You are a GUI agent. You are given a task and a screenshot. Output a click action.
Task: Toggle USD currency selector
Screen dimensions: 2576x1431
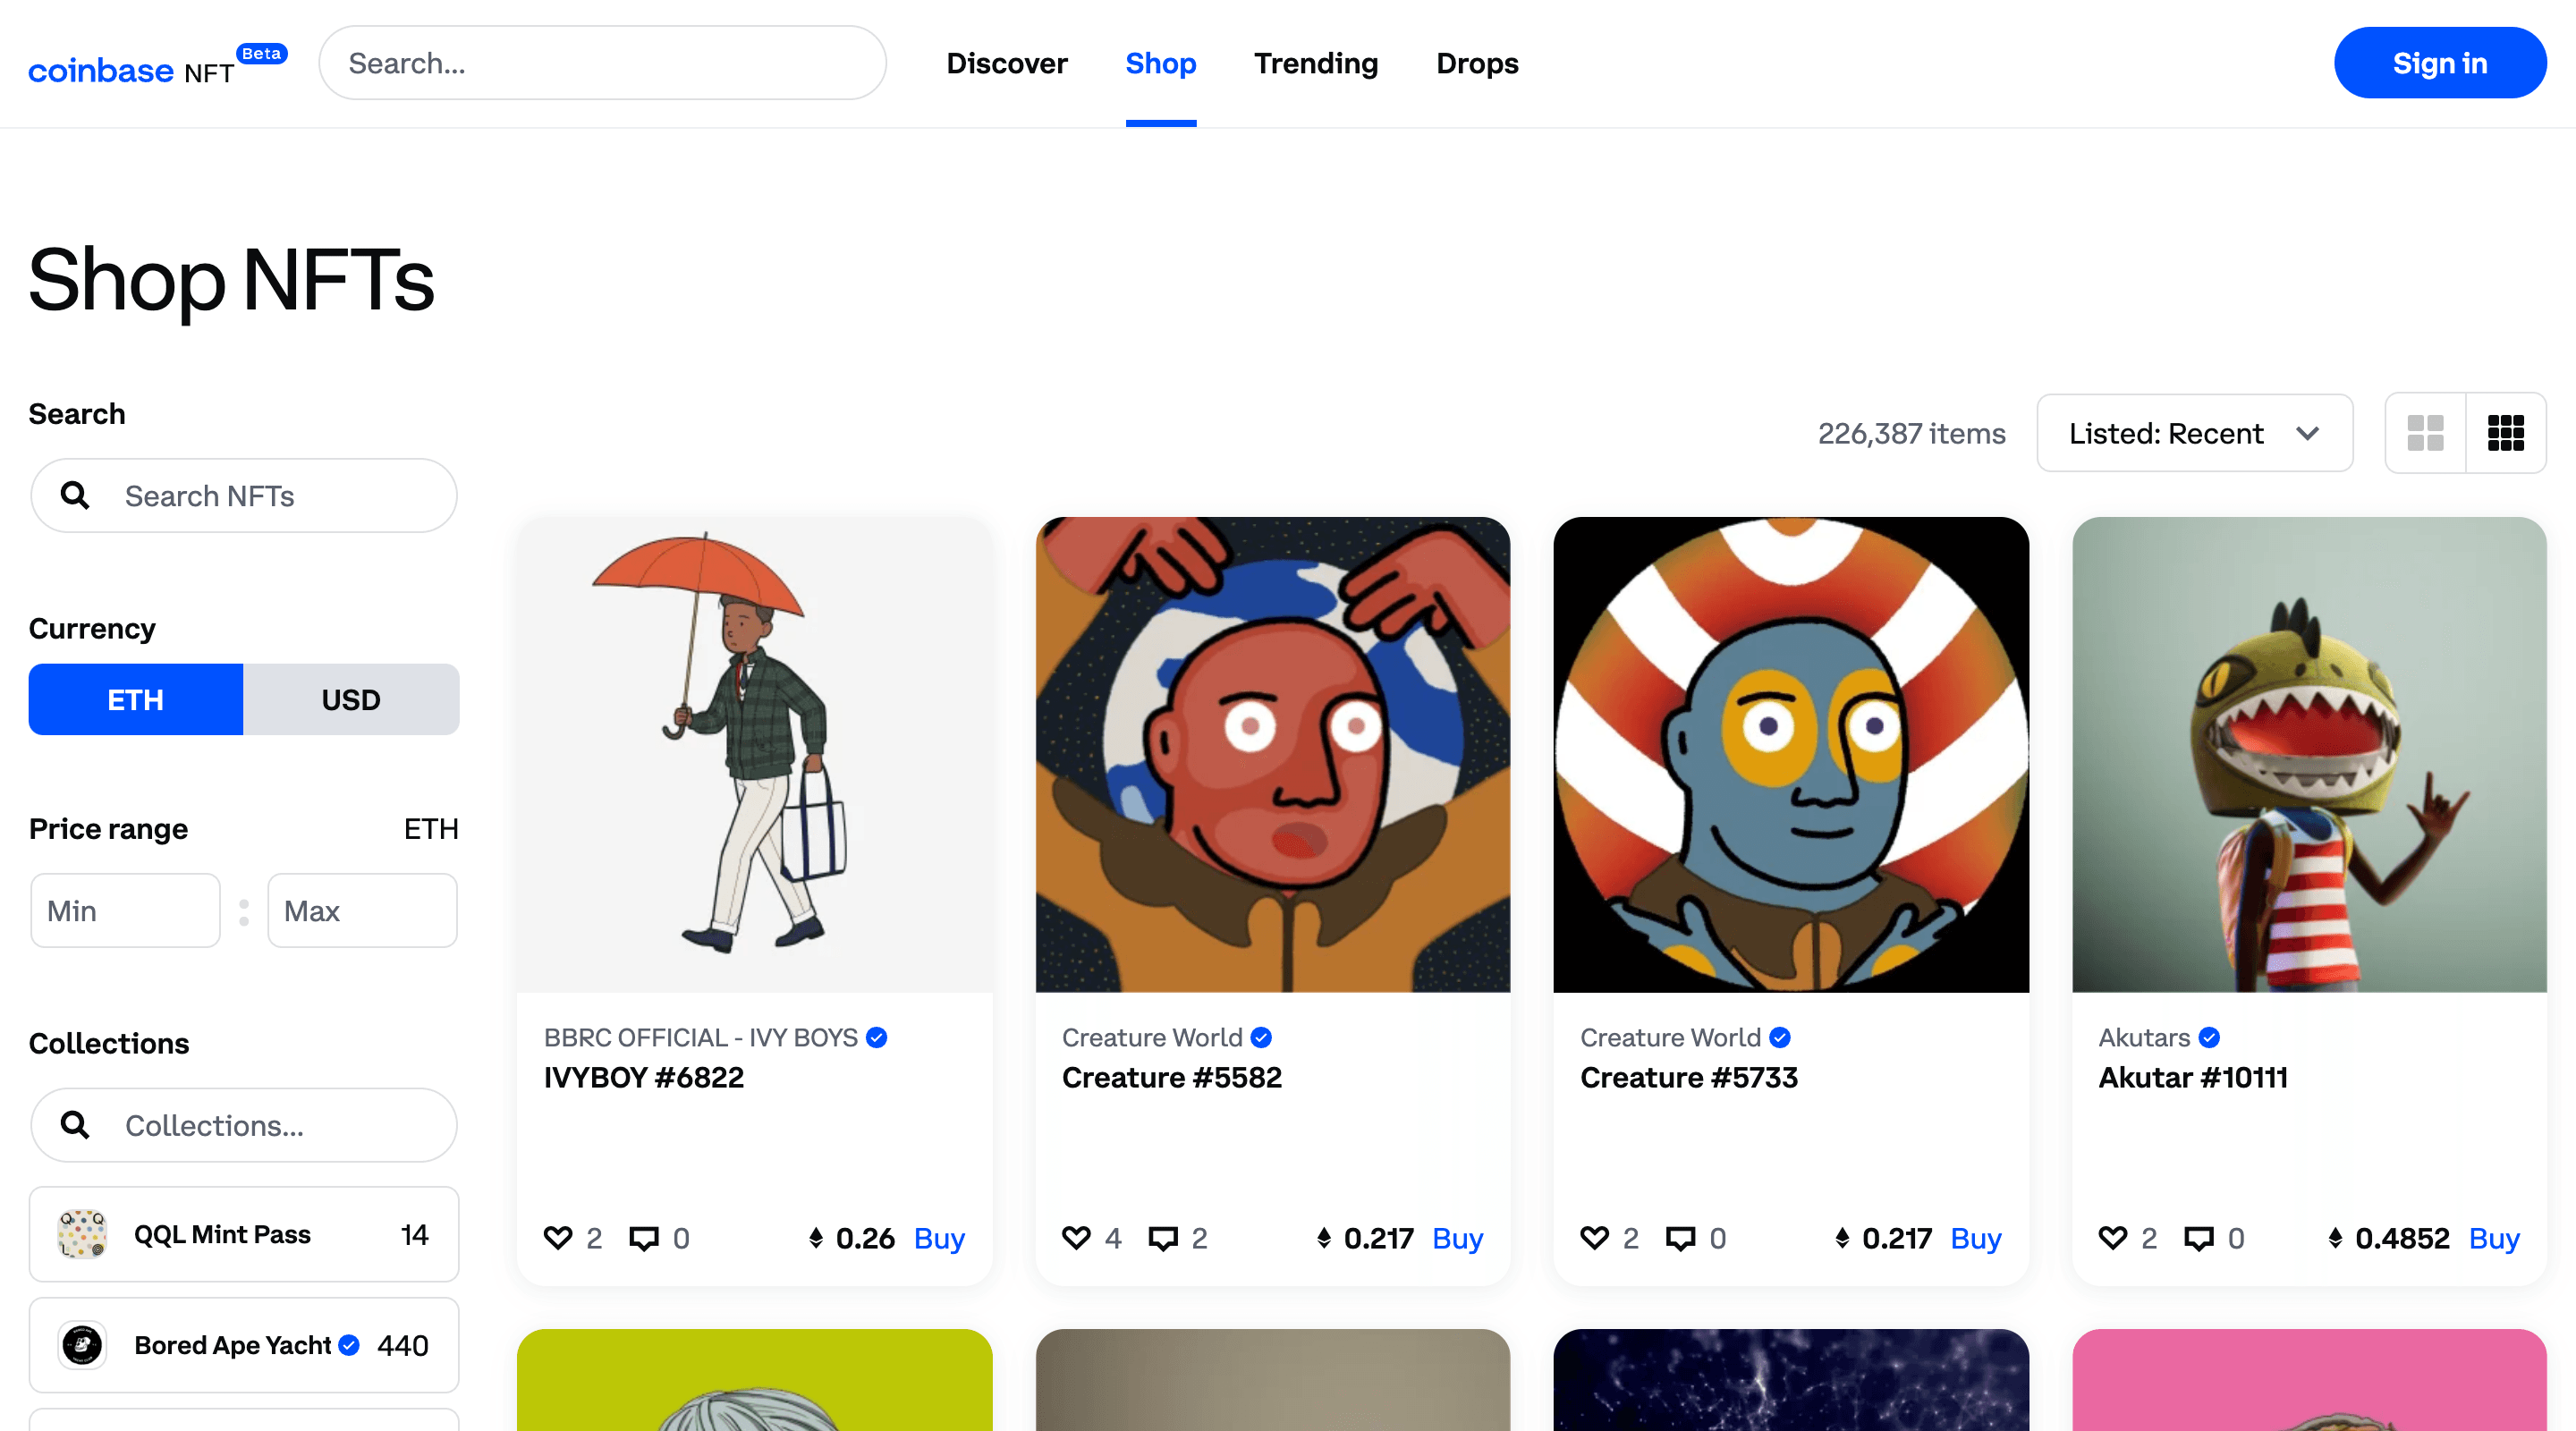coord(351,698)
